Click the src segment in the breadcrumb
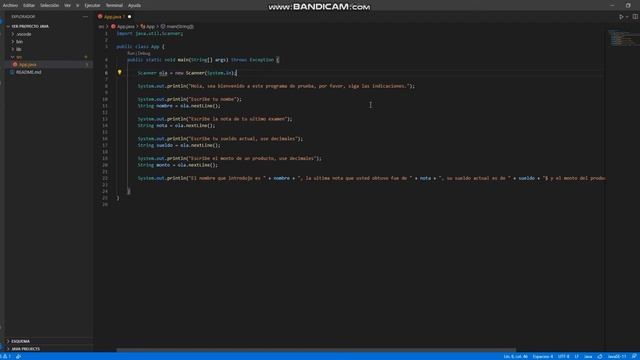640x360 pixels. (101, 27)
